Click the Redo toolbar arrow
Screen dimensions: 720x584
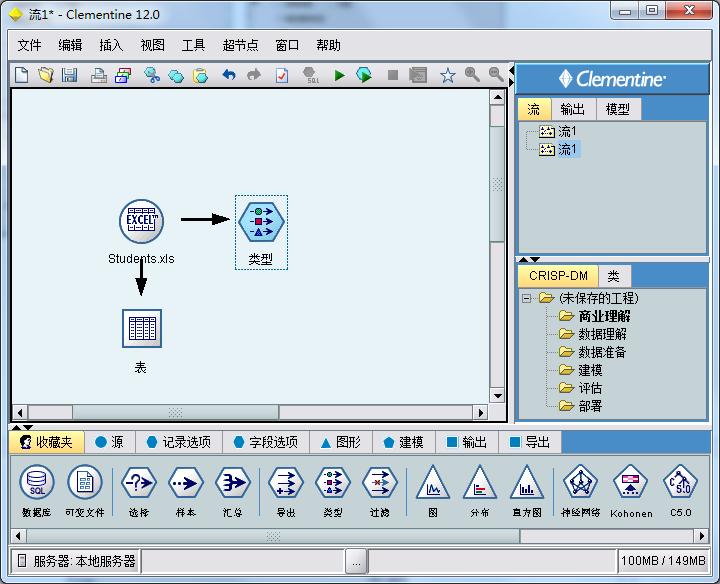point(253,74)
